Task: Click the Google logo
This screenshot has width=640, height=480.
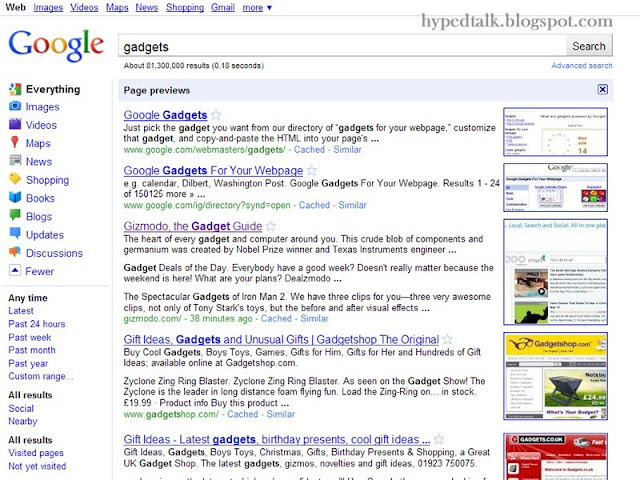Action: point(56,46)
